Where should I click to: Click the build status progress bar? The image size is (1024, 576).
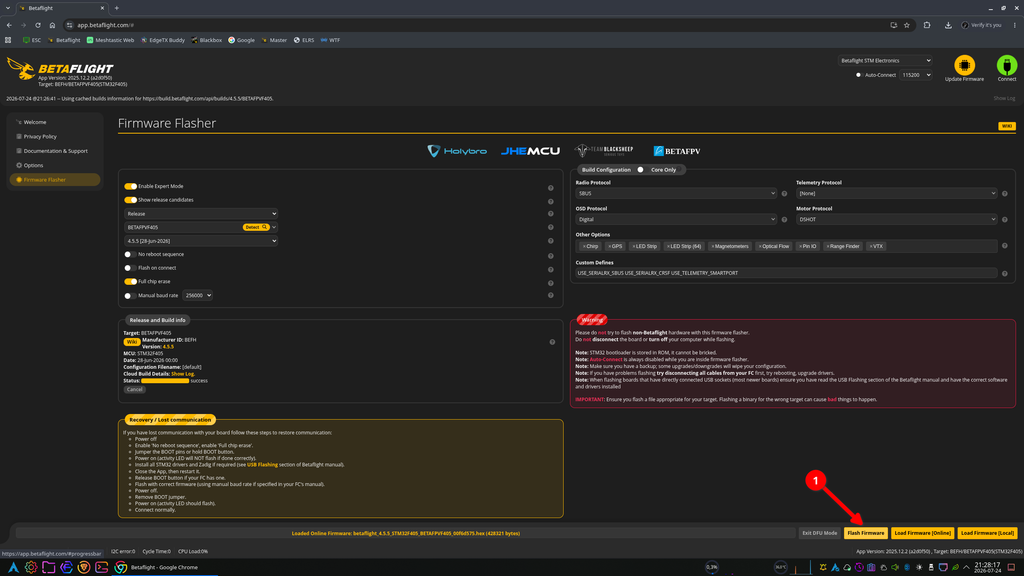coord(165,381)
